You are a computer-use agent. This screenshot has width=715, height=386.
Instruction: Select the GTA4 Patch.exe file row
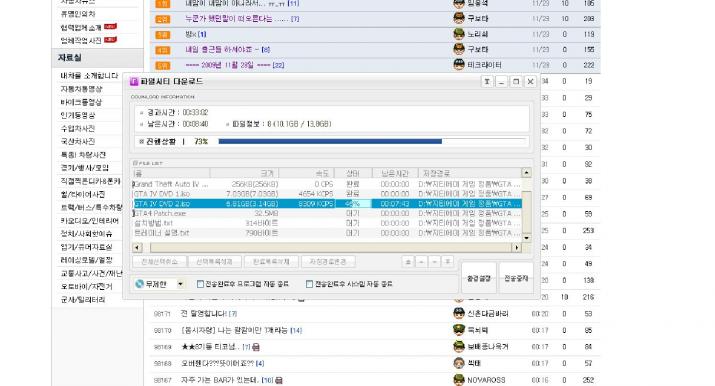point(326,213)
